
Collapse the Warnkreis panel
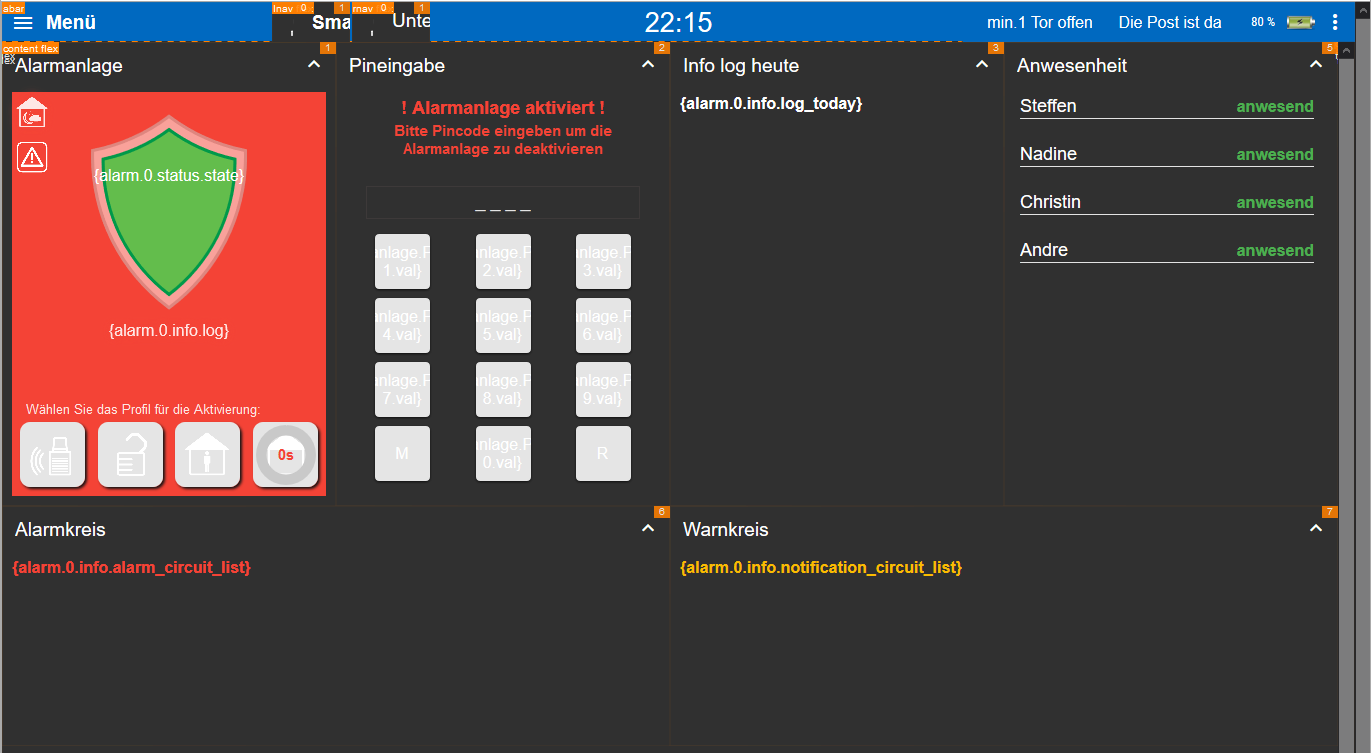(1316, 529)
